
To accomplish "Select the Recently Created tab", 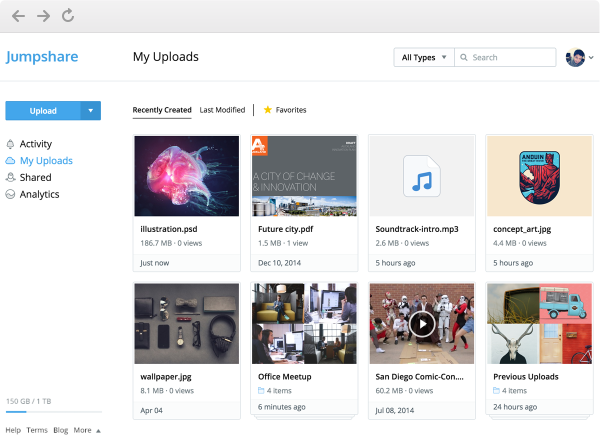I will tap(162, 110).
